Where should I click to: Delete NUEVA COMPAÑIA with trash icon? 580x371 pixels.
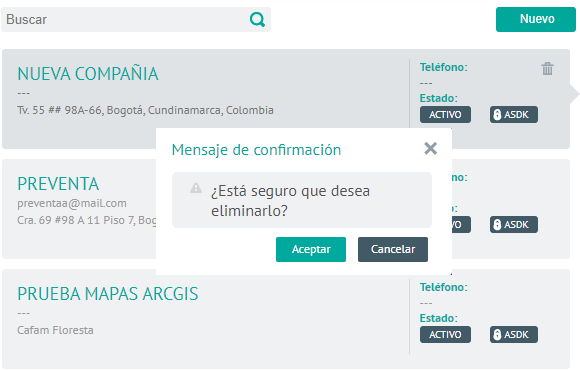(547, 68)
